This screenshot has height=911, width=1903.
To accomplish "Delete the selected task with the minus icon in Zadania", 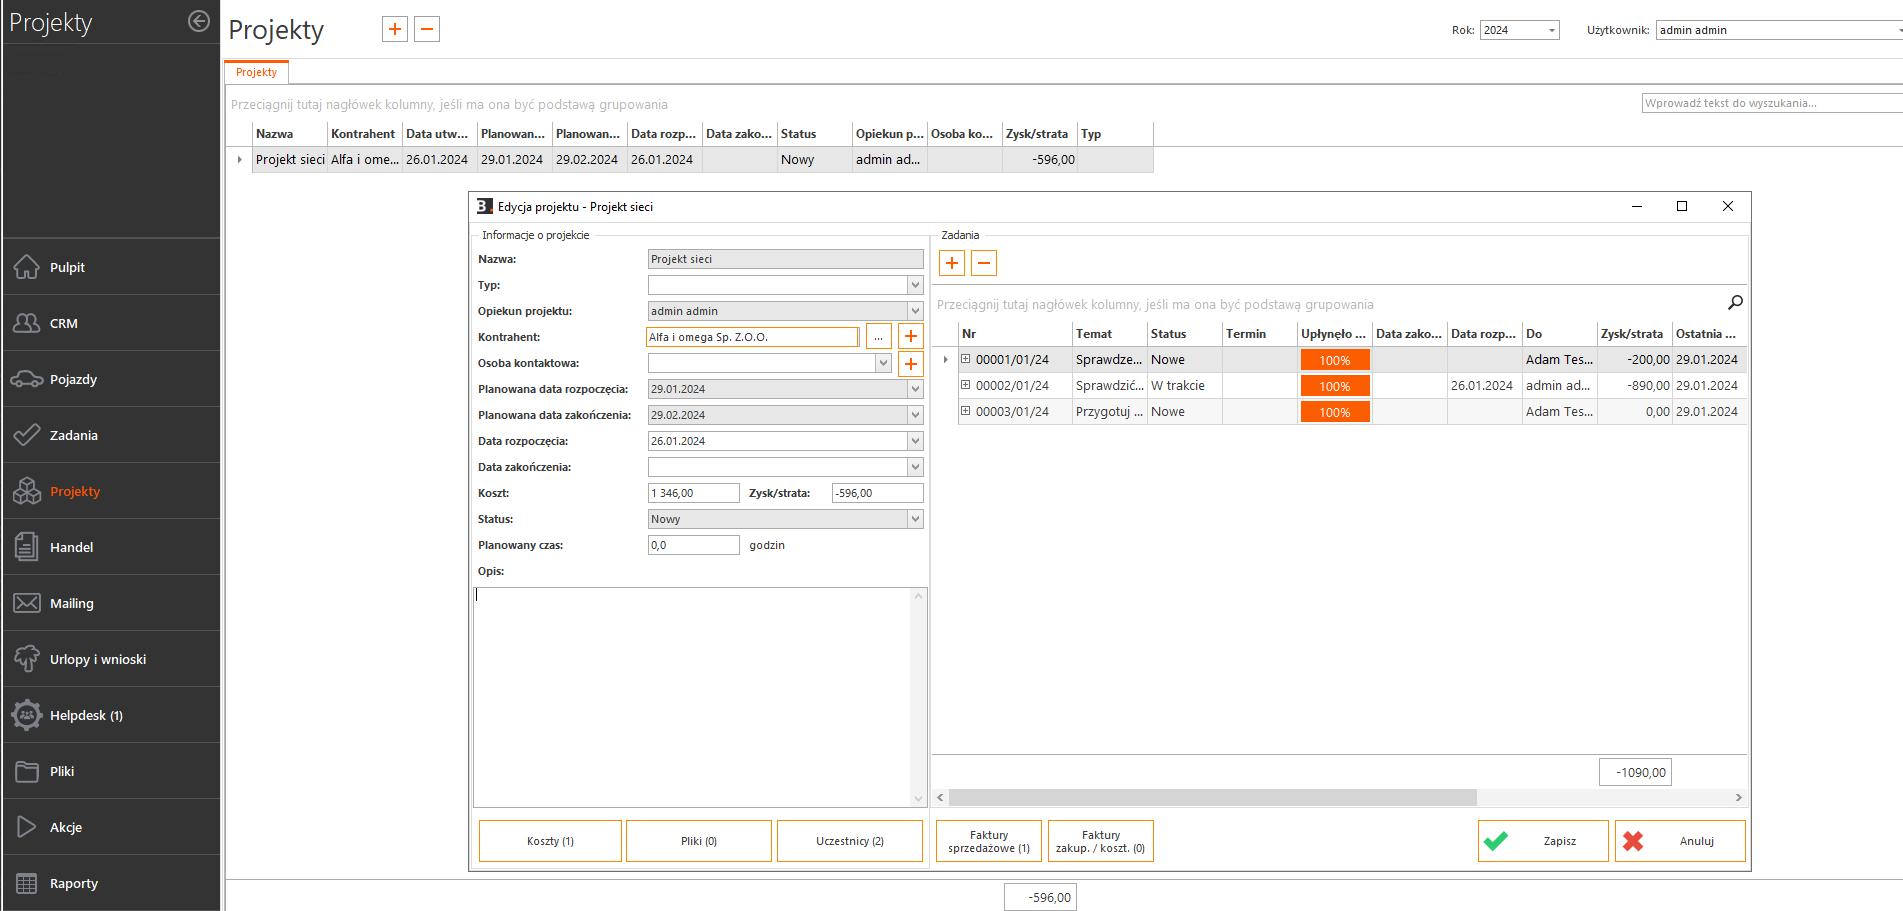I will [984, 263].
